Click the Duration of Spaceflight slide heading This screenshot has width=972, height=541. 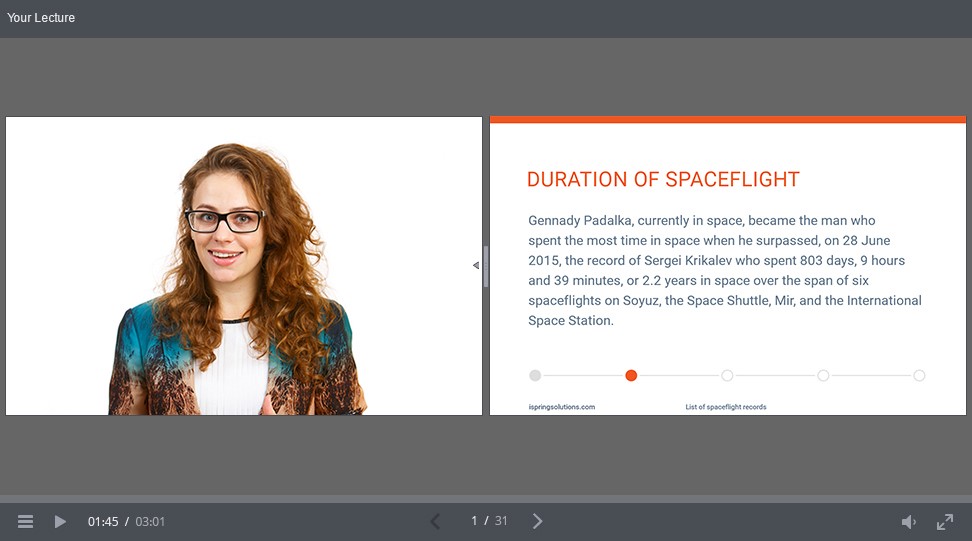663,180
